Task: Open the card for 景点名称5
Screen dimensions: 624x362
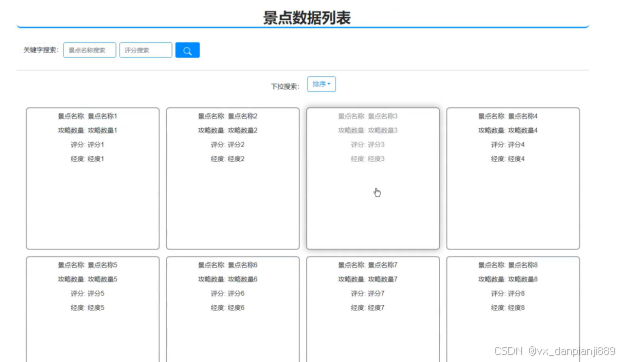Action: click(x=93, y=309)
